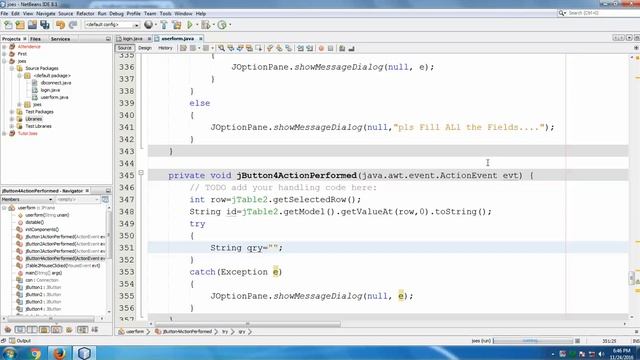Open the Run Project dropdown arrow
The width and height of the screenshot is (640, 360).
pos(197,25)
